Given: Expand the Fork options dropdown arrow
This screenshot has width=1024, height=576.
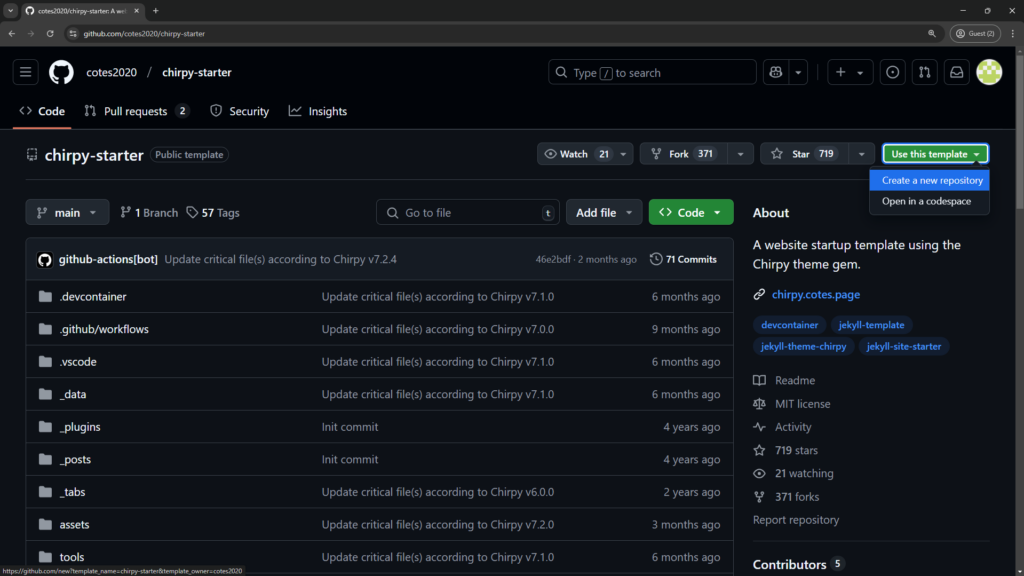Looking at the screenshot, I should tap(741, 154).
